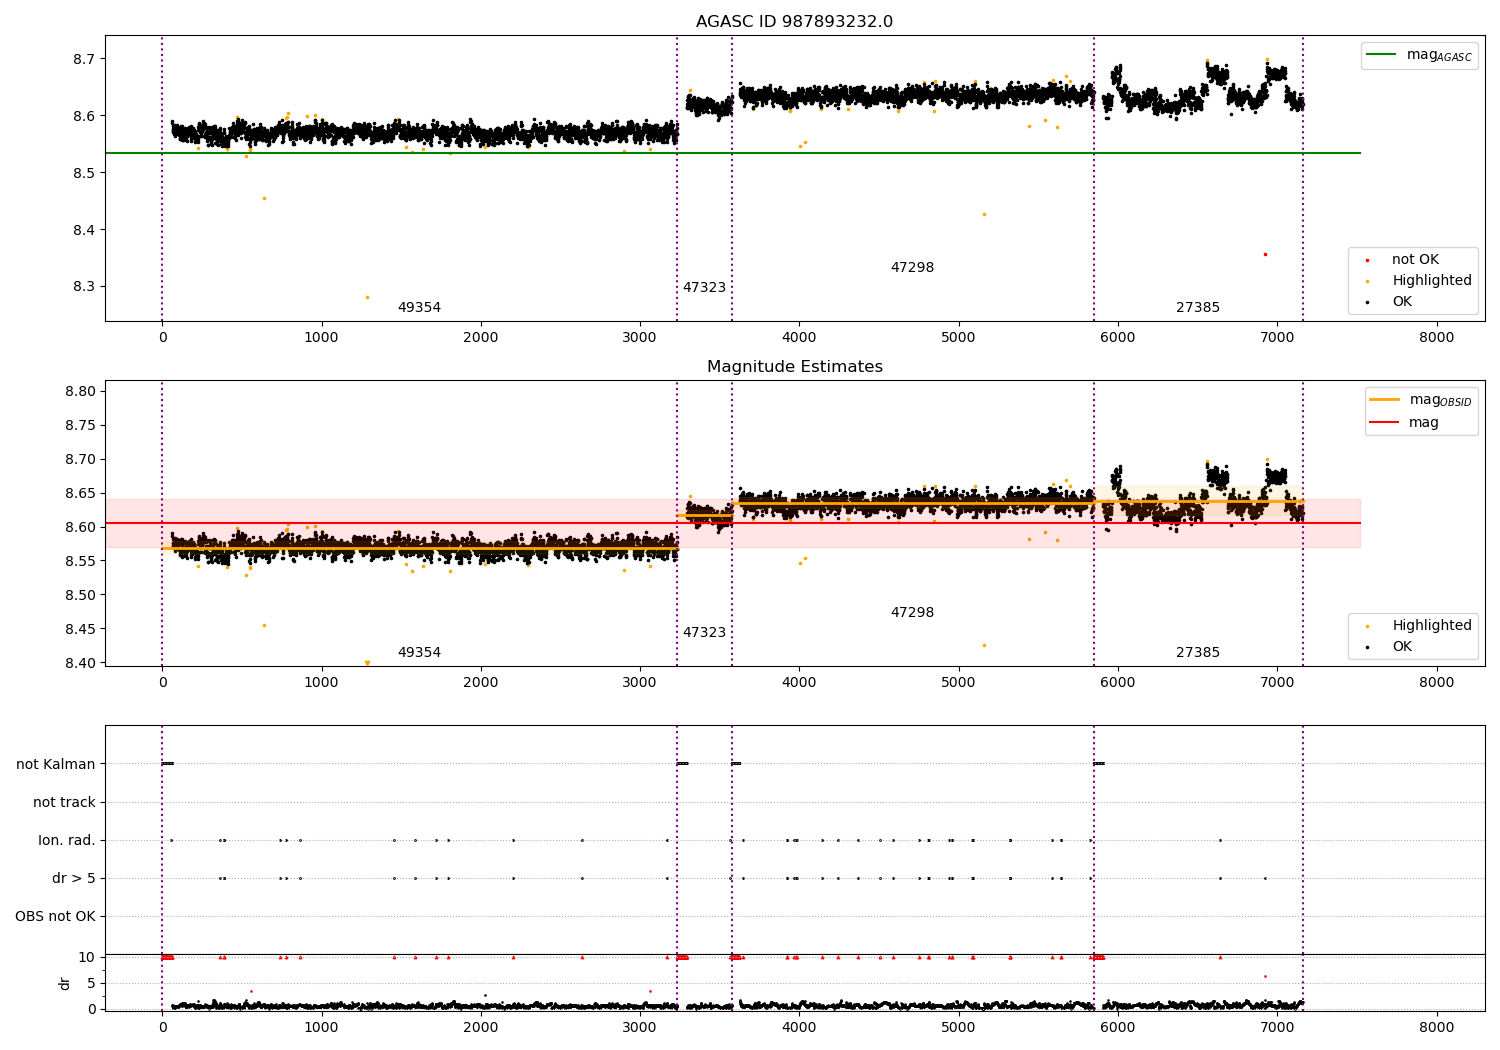Screen dimensions: 1500x1050
Task: Click the not track axis label
Action: click(x=64, y=803)
